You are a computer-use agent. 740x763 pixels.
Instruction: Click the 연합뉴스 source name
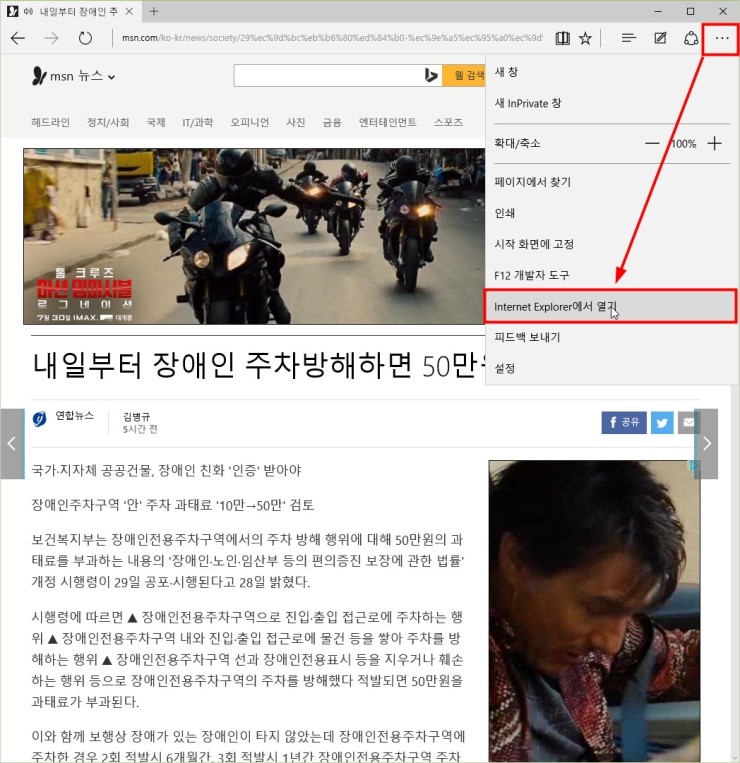tap(74, 415)
